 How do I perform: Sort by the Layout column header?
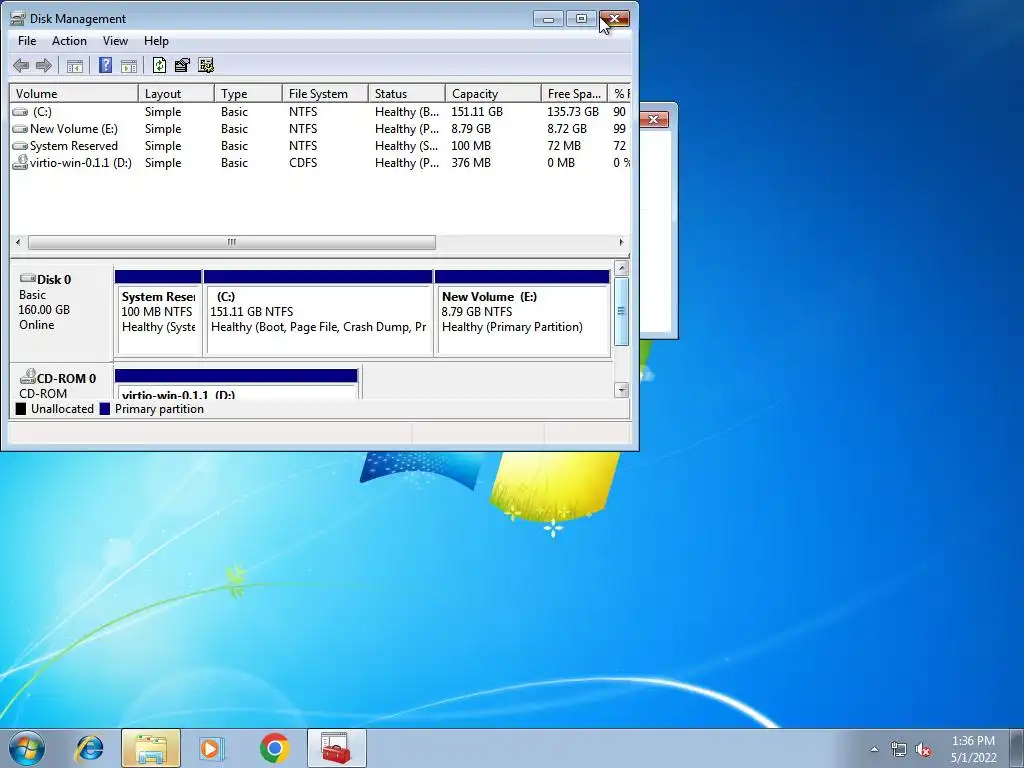click(176, 93)
